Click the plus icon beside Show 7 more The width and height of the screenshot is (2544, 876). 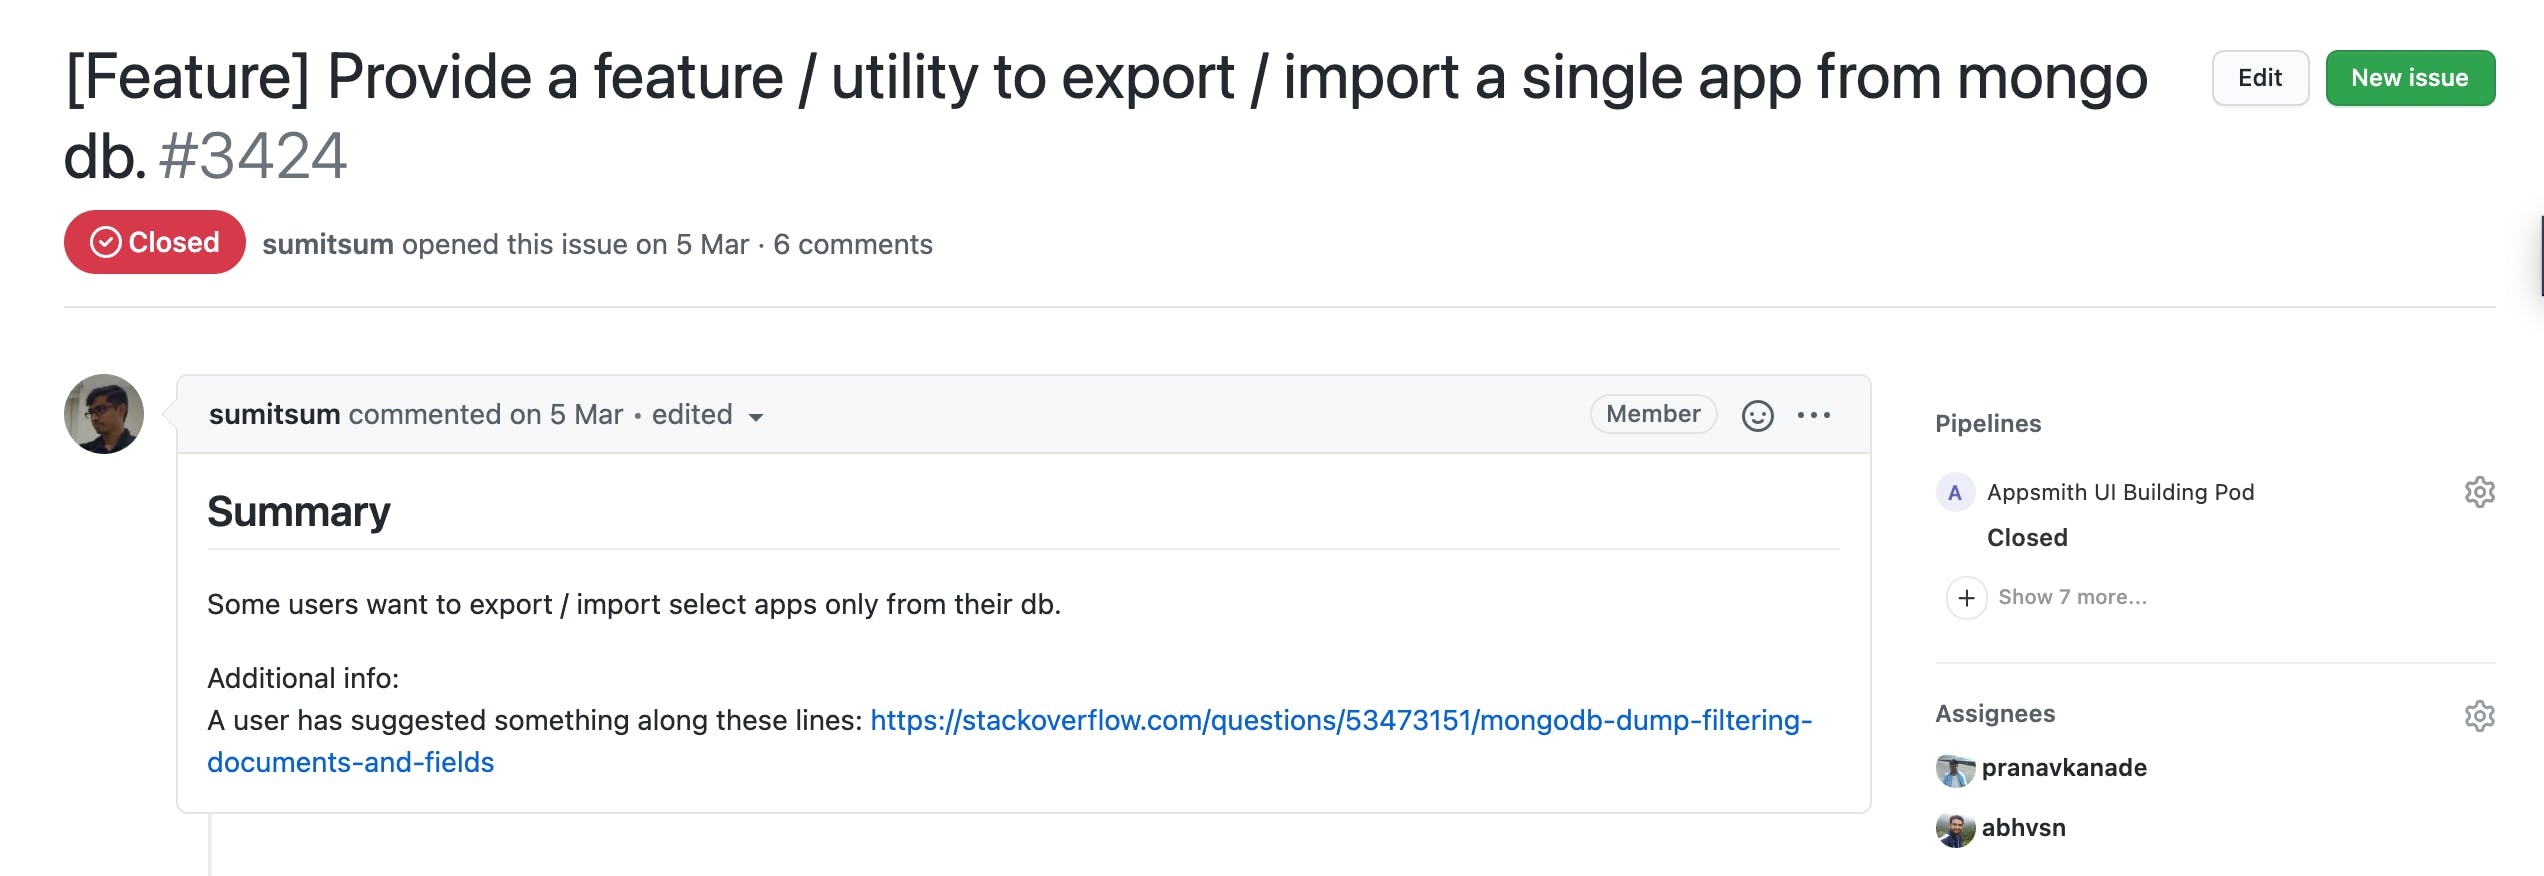(x=1966, y=598)
